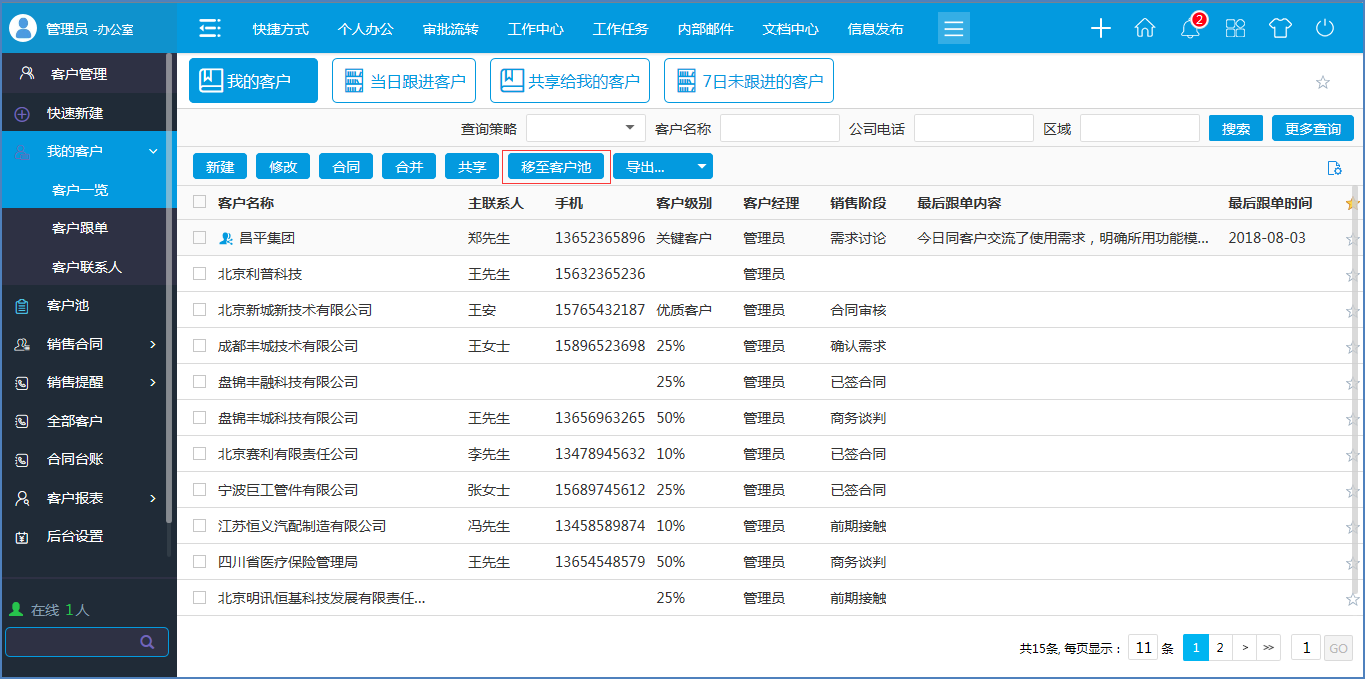Viewport: 1366px width, 680px height.
Task: Click the 移至客户池 button
Action: pyautogui.click(x=556, y=167)
